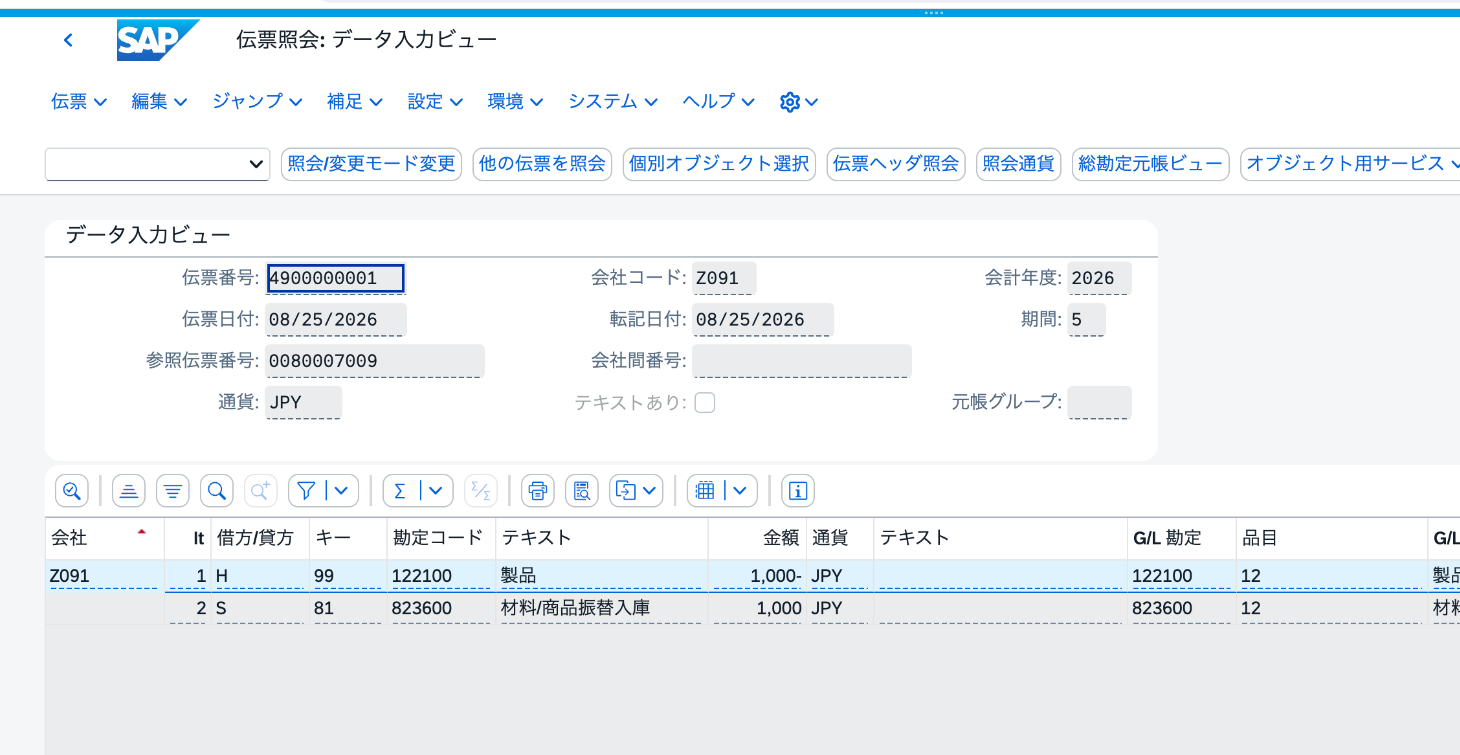Expand the sum options dropdown arrow
Viewport: 1460px width, 755px height.
437,490
